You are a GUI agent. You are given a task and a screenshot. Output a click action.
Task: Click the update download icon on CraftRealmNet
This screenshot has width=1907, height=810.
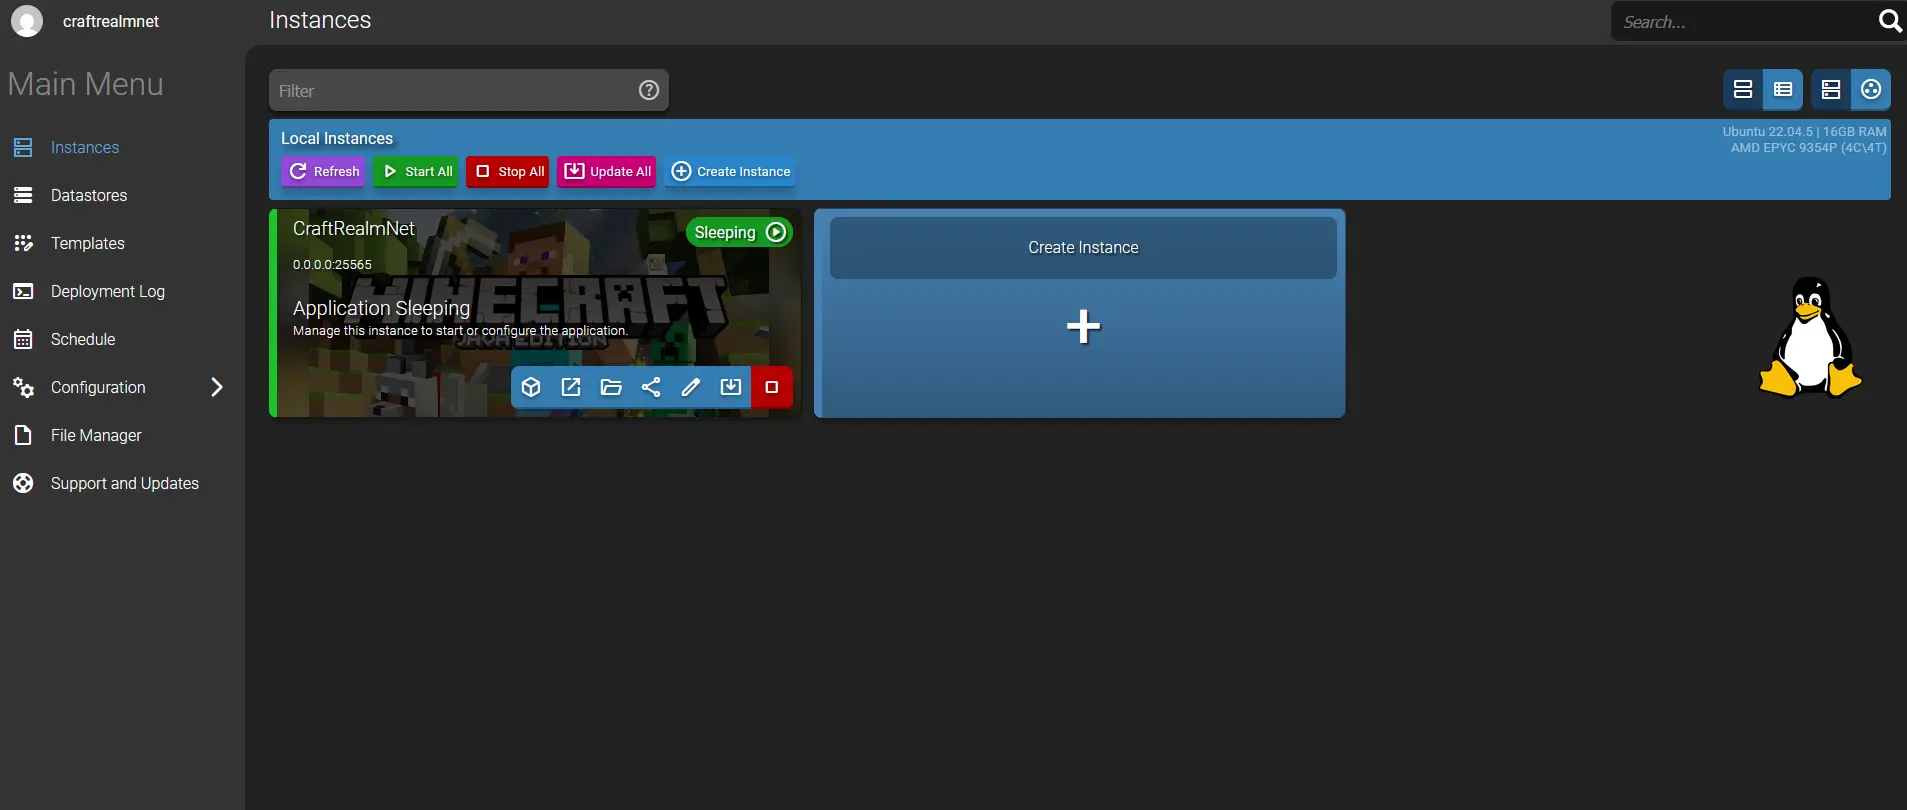[731, 387]
